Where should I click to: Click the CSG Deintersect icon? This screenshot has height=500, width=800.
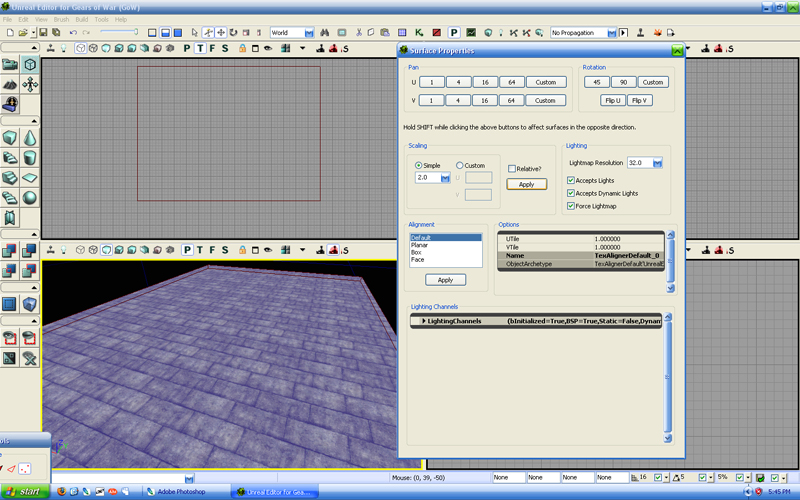[x=30, y=270]
